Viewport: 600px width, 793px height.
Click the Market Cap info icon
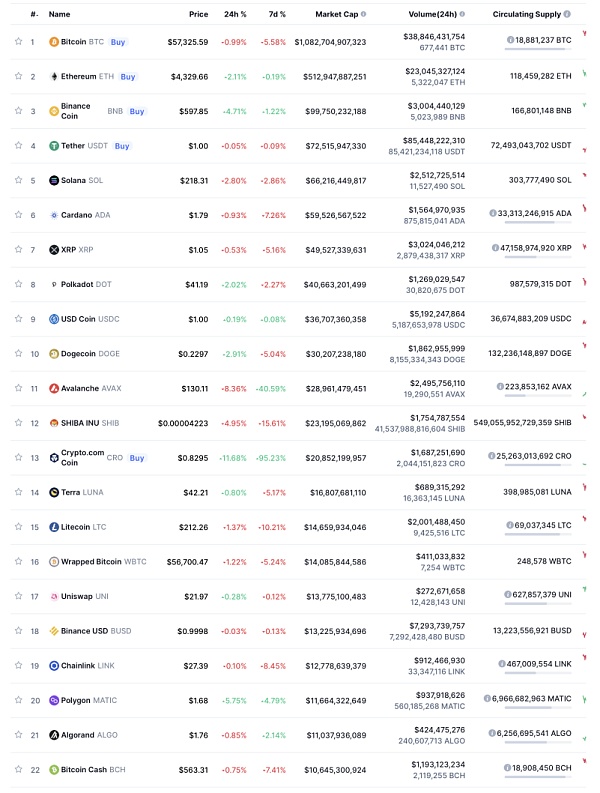[364, 14]
